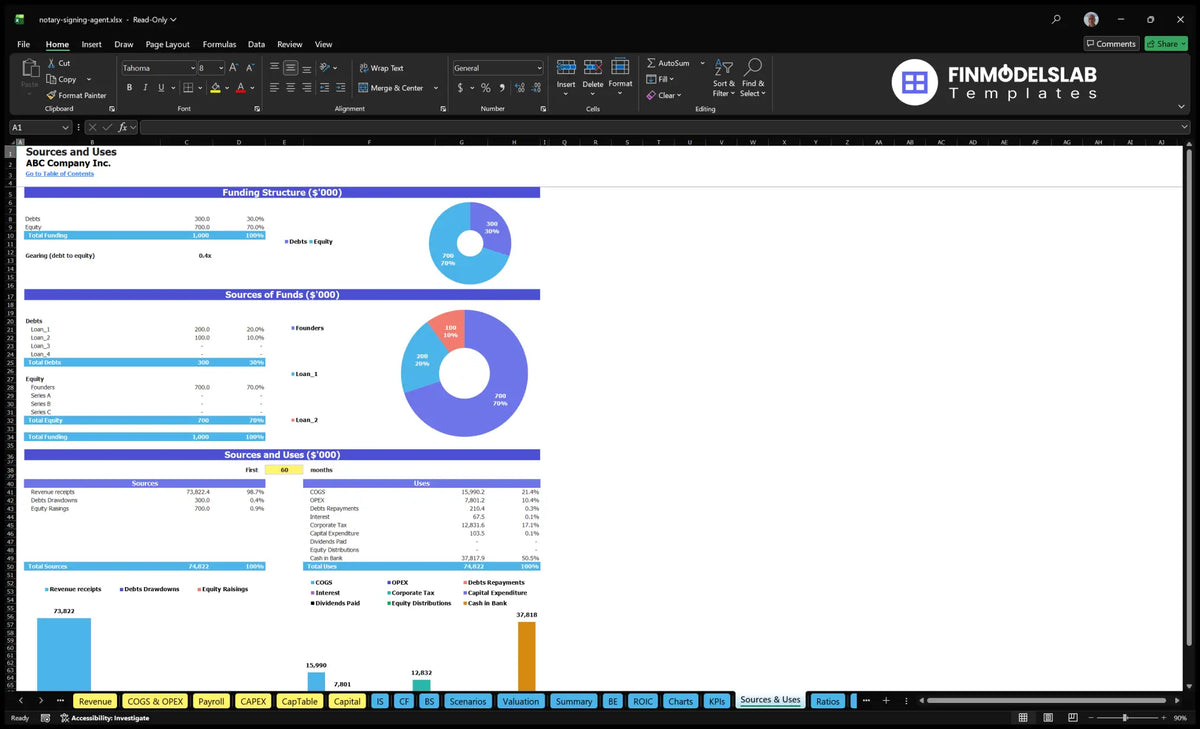Open the search magnifier in title bar

tap(1057, 19)
